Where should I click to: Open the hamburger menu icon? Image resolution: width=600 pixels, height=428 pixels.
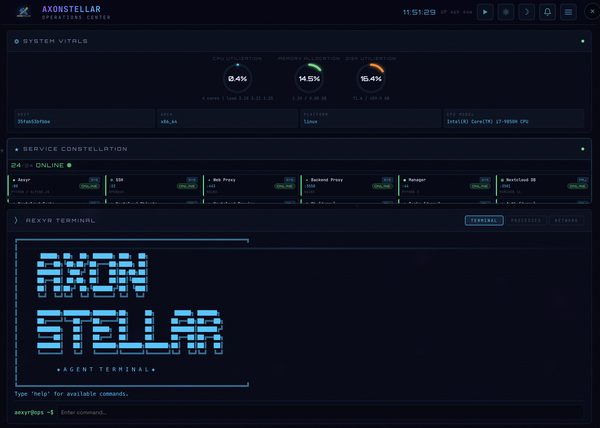(x=568, y=12)
